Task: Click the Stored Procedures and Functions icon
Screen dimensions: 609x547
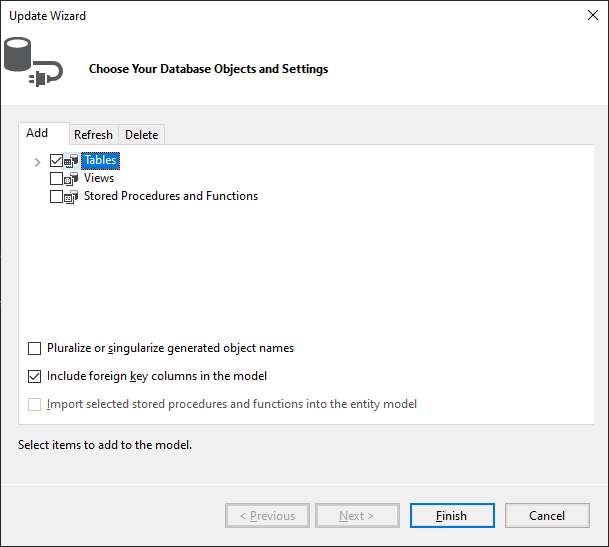Action: coord(71,197)
